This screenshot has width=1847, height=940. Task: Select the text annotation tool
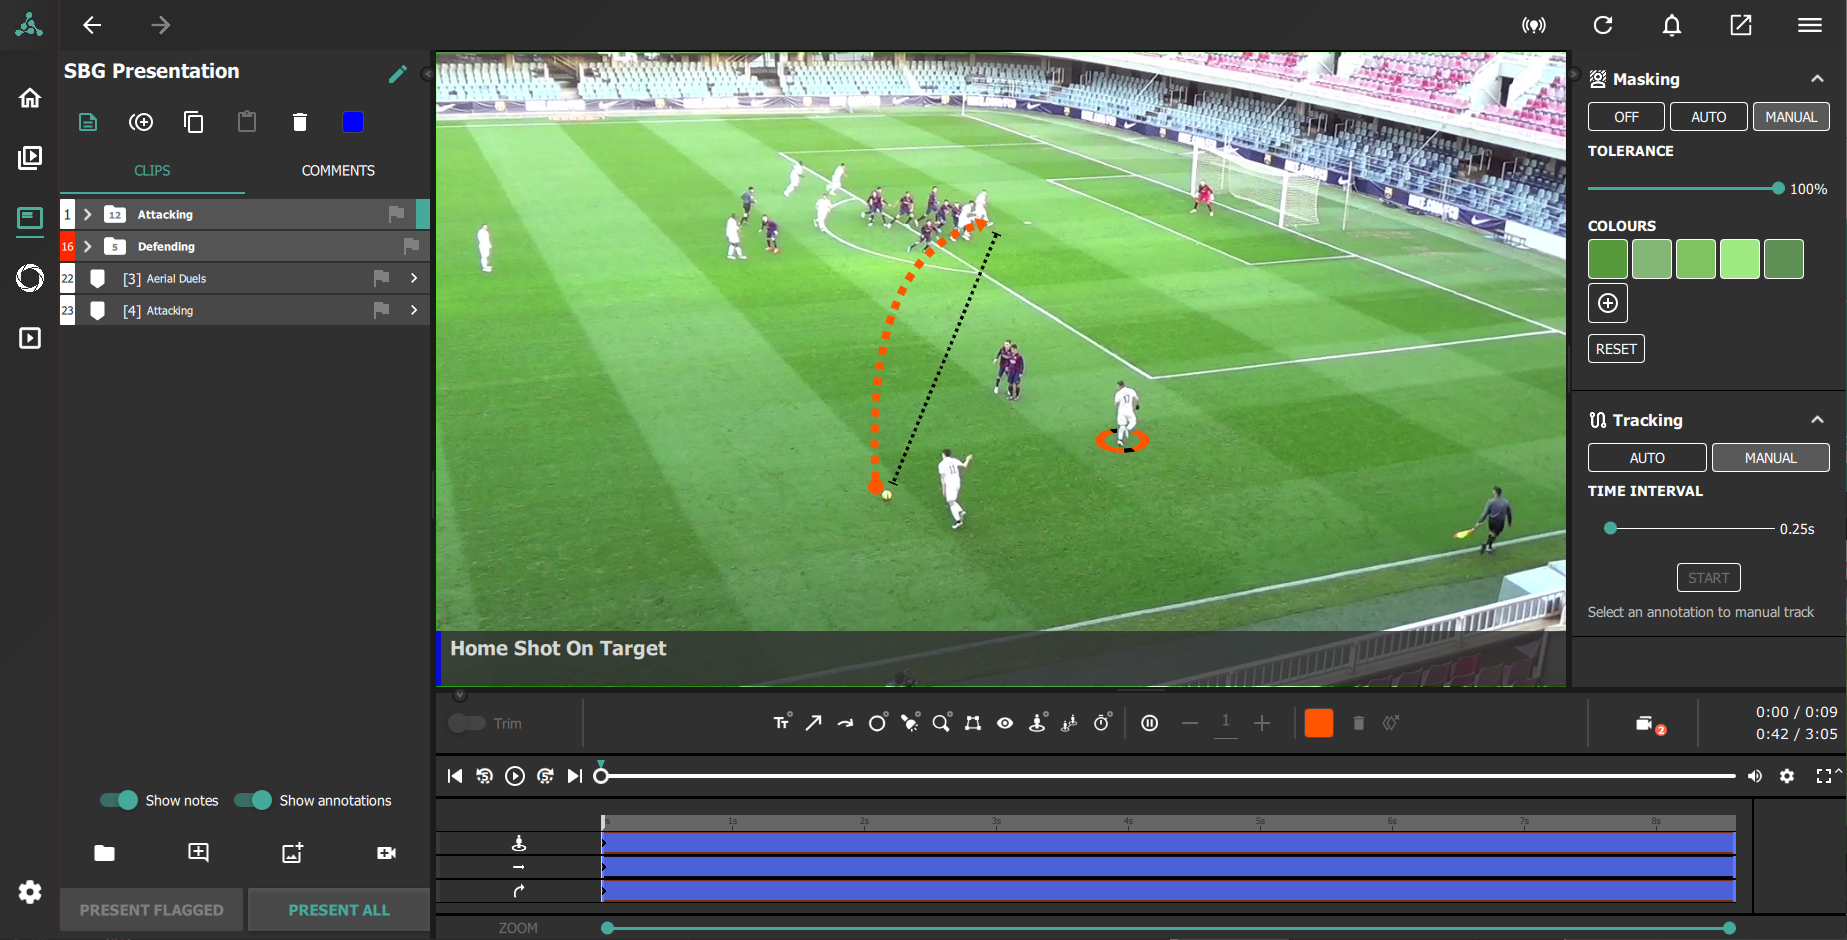click(x=782, y=722)
